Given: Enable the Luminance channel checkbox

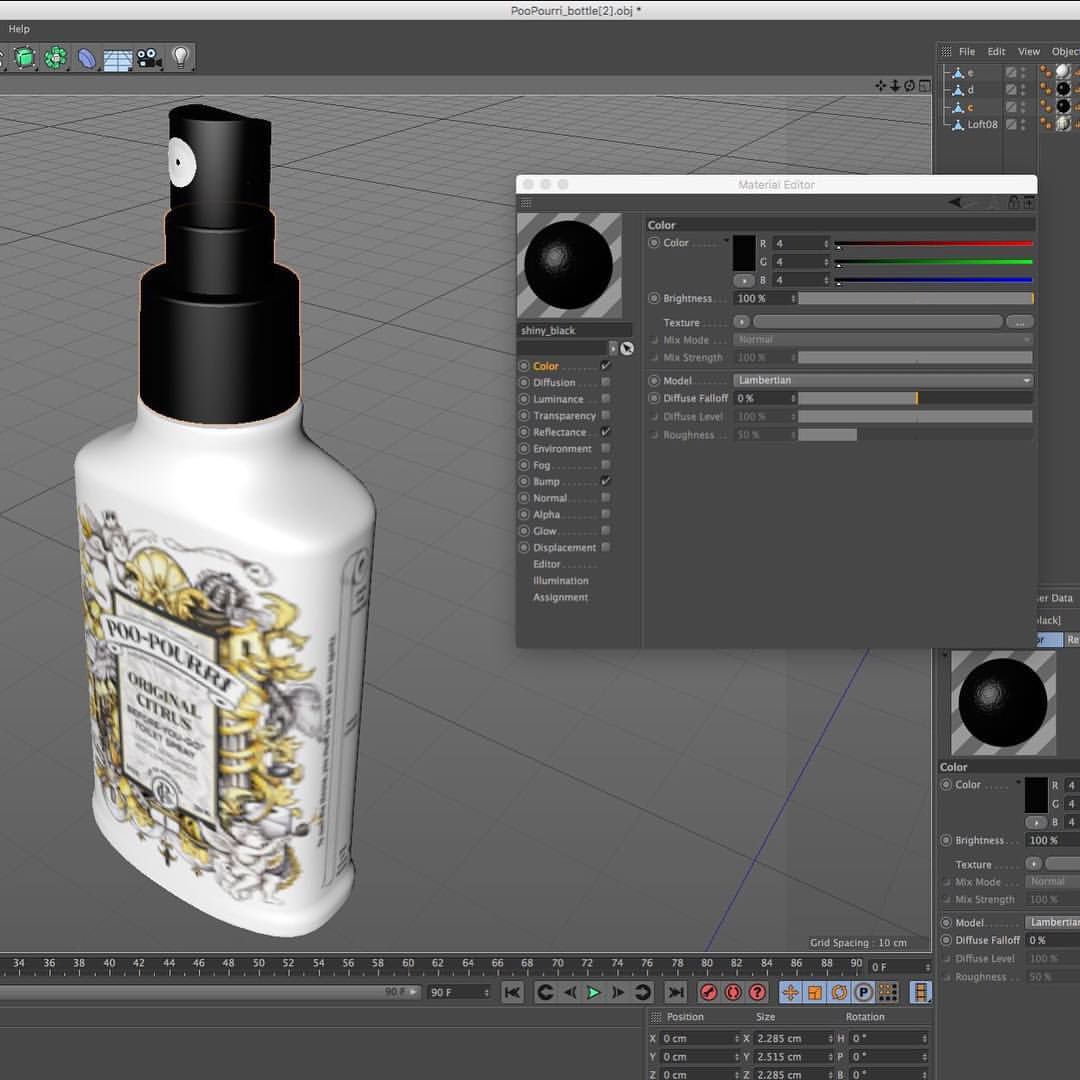Looking at the screenshot, I should (x=605, y=399).
